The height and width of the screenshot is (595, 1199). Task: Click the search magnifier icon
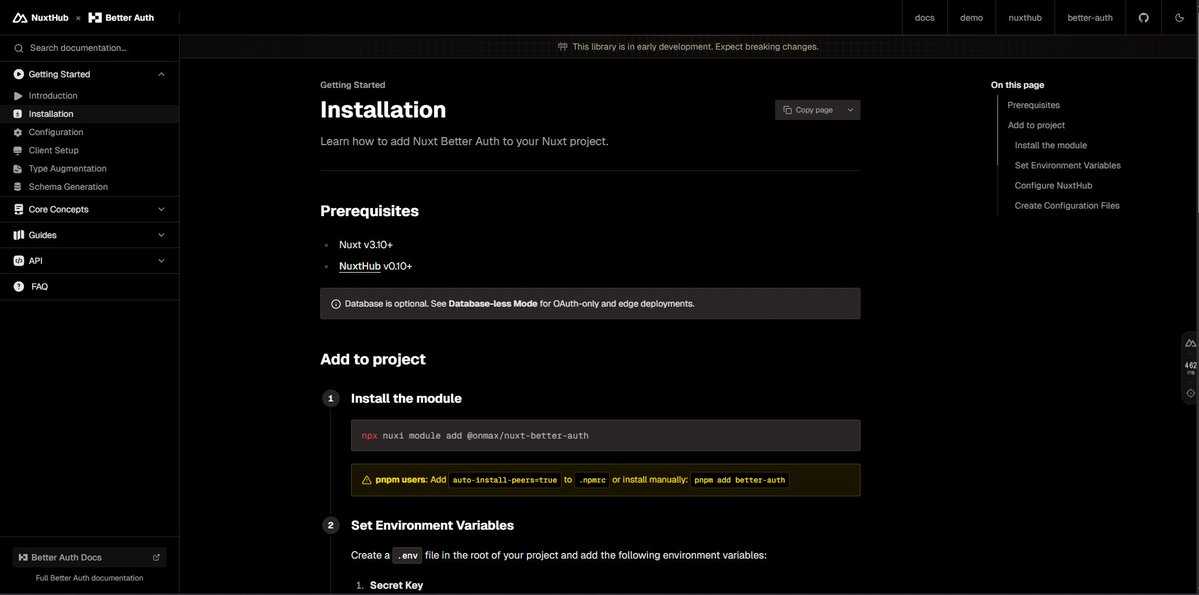click(x=18, y=48)
